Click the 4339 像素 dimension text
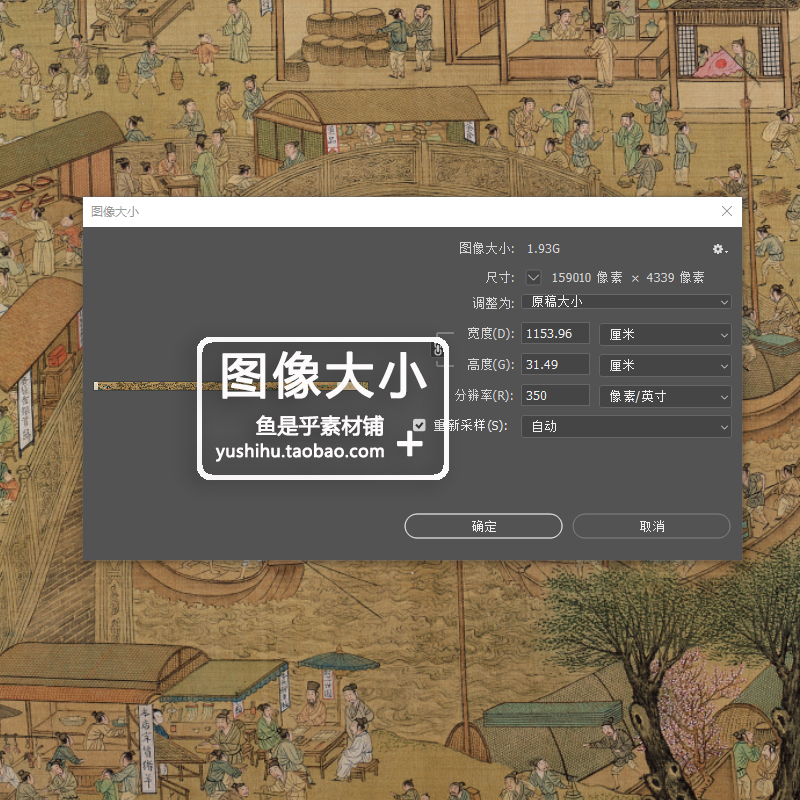The height and width of the screenshot is (800, 800). click(x=675, y=278)
